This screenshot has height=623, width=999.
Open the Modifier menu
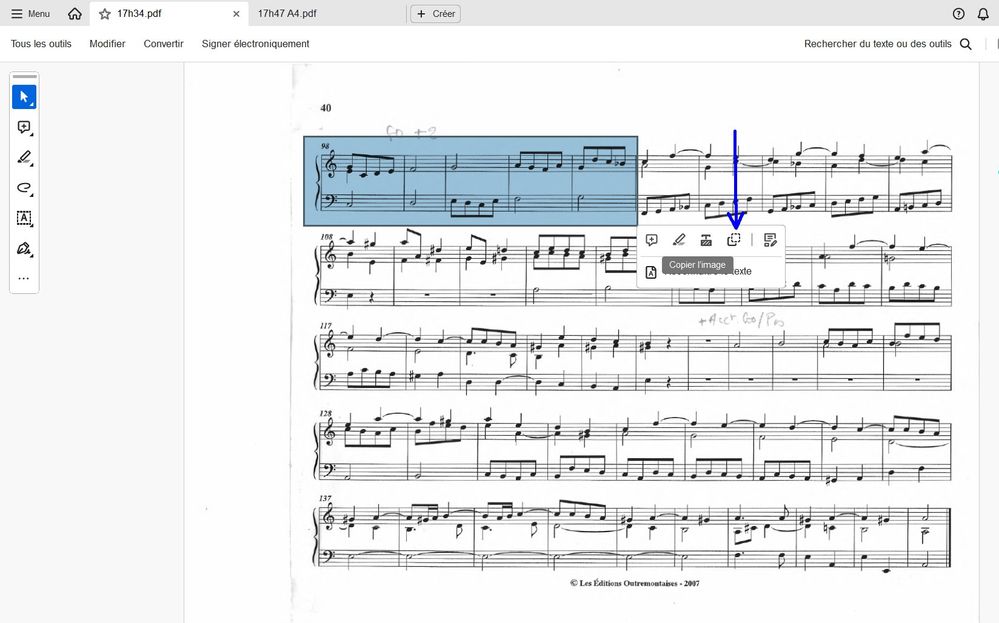pos(107,44)
